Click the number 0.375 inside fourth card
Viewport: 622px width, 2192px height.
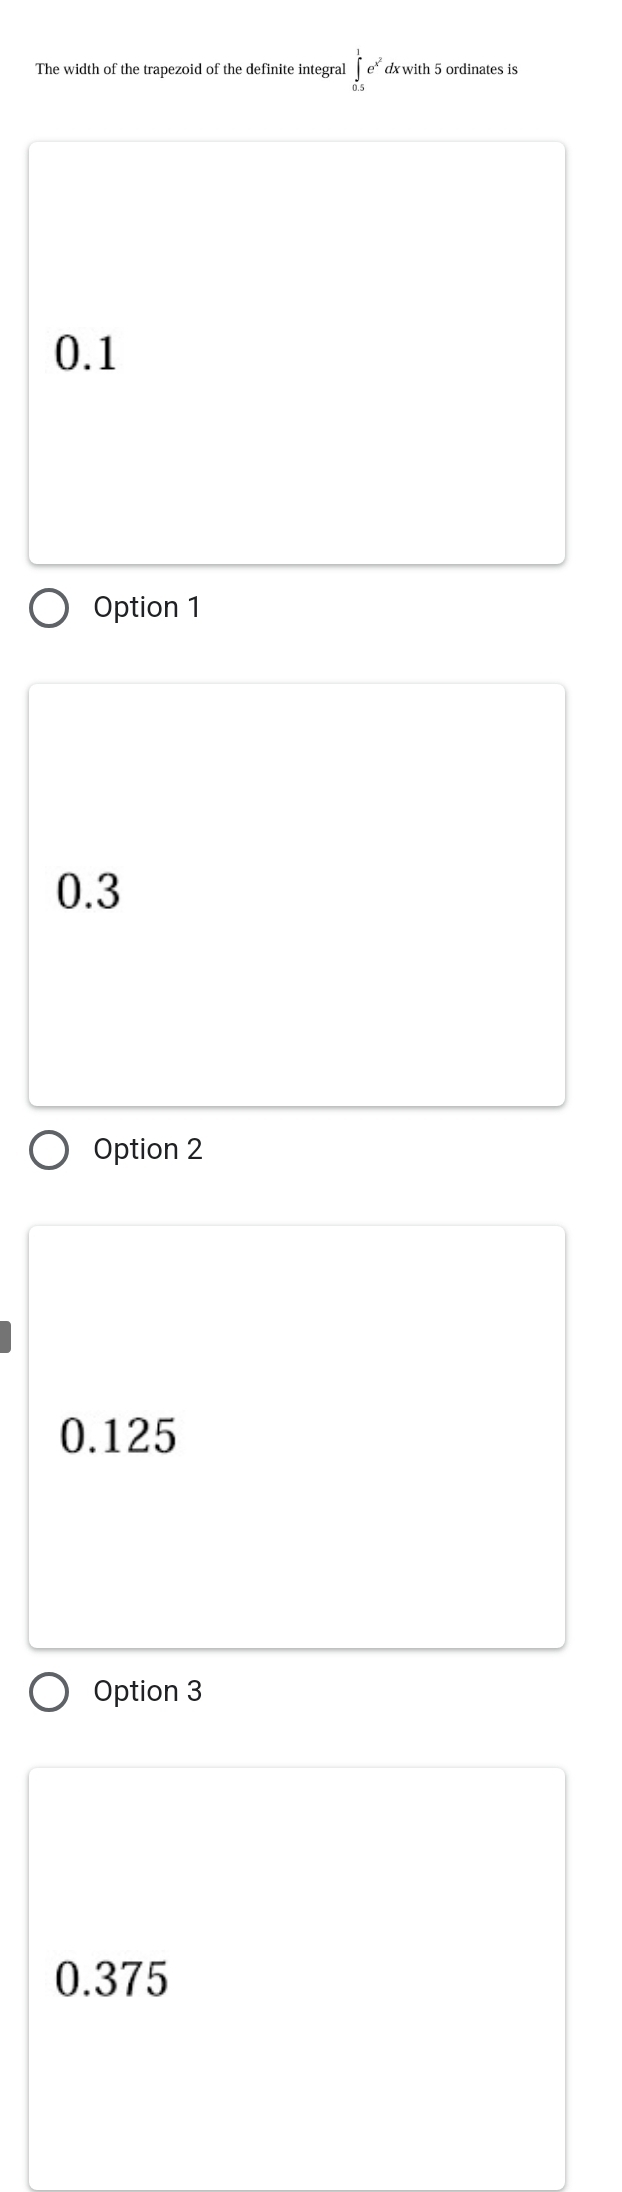pyautogui.click(x=112, y=1979)
